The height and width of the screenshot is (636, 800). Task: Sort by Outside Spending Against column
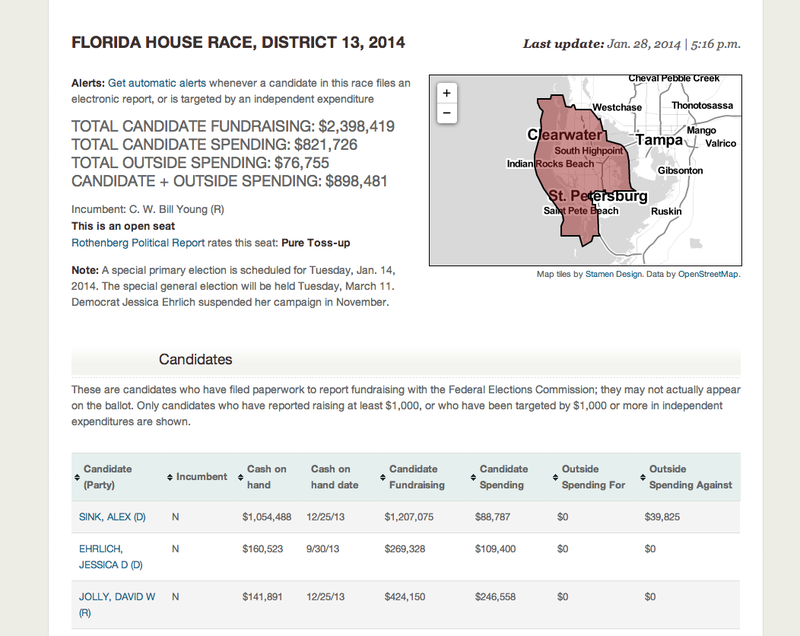pos(690,477)
